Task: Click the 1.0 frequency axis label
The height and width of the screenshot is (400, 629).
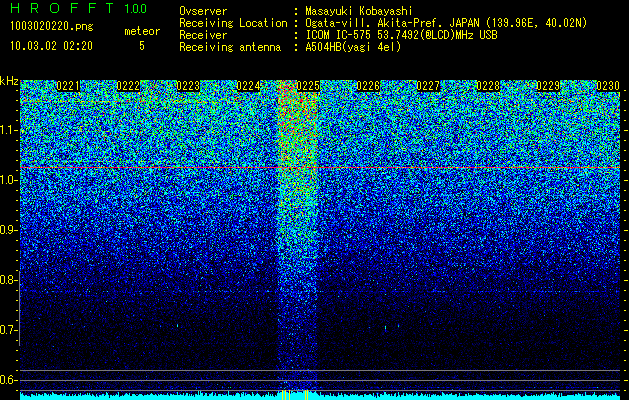Action: tap(8, 180)
